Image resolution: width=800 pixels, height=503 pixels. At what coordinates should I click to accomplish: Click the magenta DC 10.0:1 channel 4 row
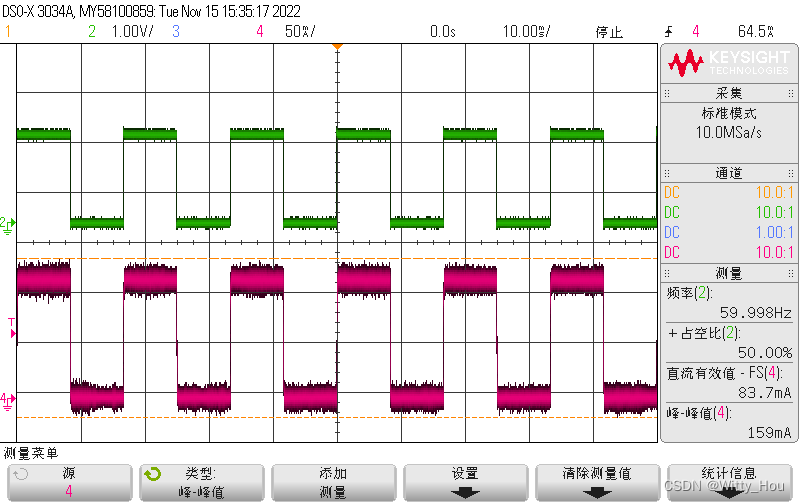click(729, 252)
